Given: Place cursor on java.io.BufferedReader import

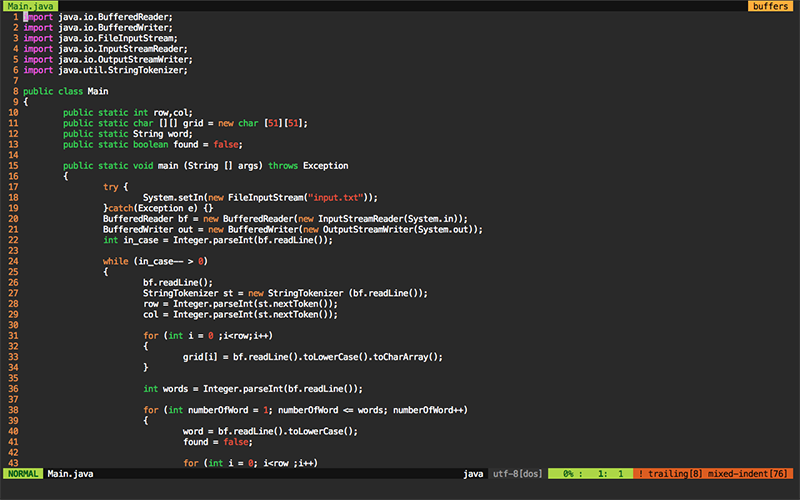Looking at the screenshot, I should tap(115, 17).
